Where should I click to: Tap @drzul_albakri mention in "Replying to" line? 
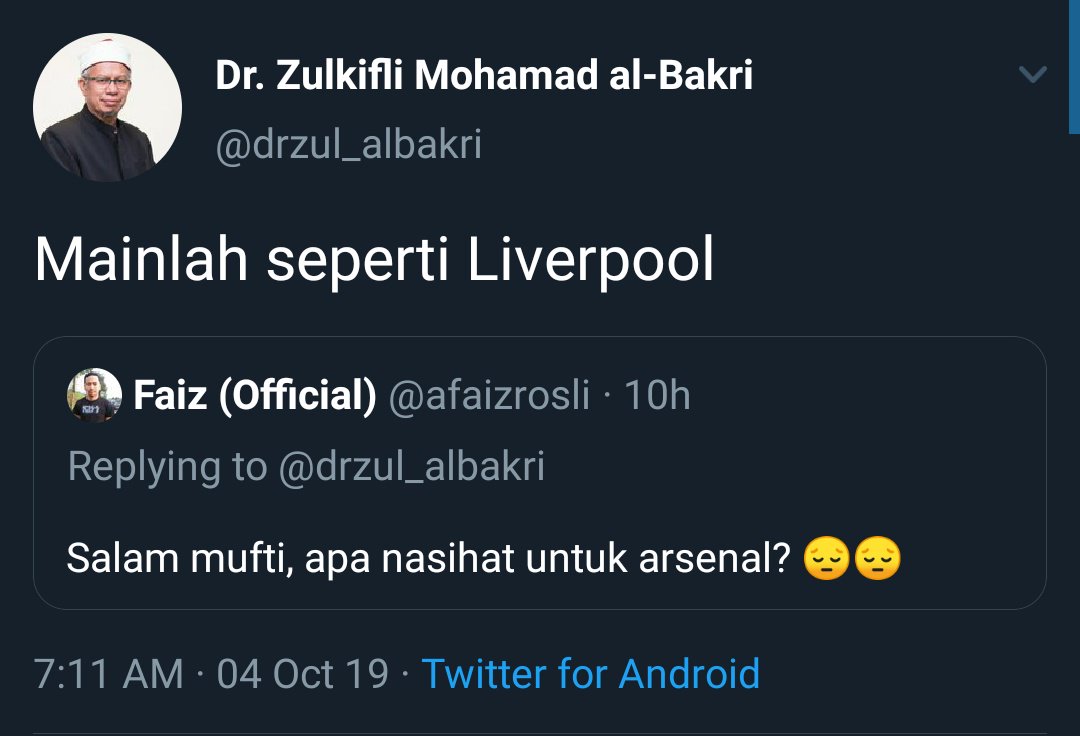pos(411,467)
